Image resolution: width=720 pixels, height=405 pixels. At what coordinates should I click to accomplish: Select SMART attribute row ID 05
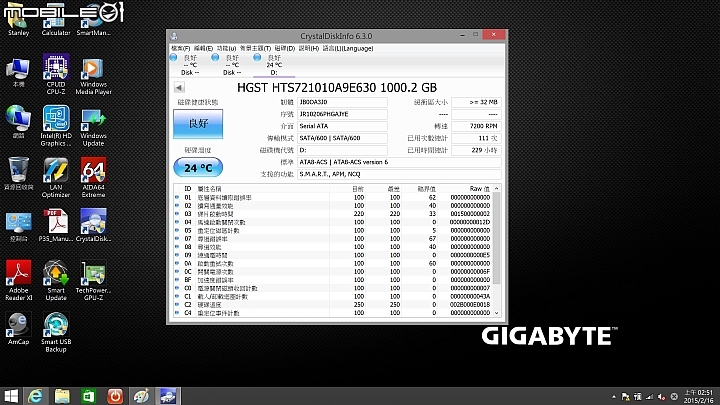click(333, 231)
